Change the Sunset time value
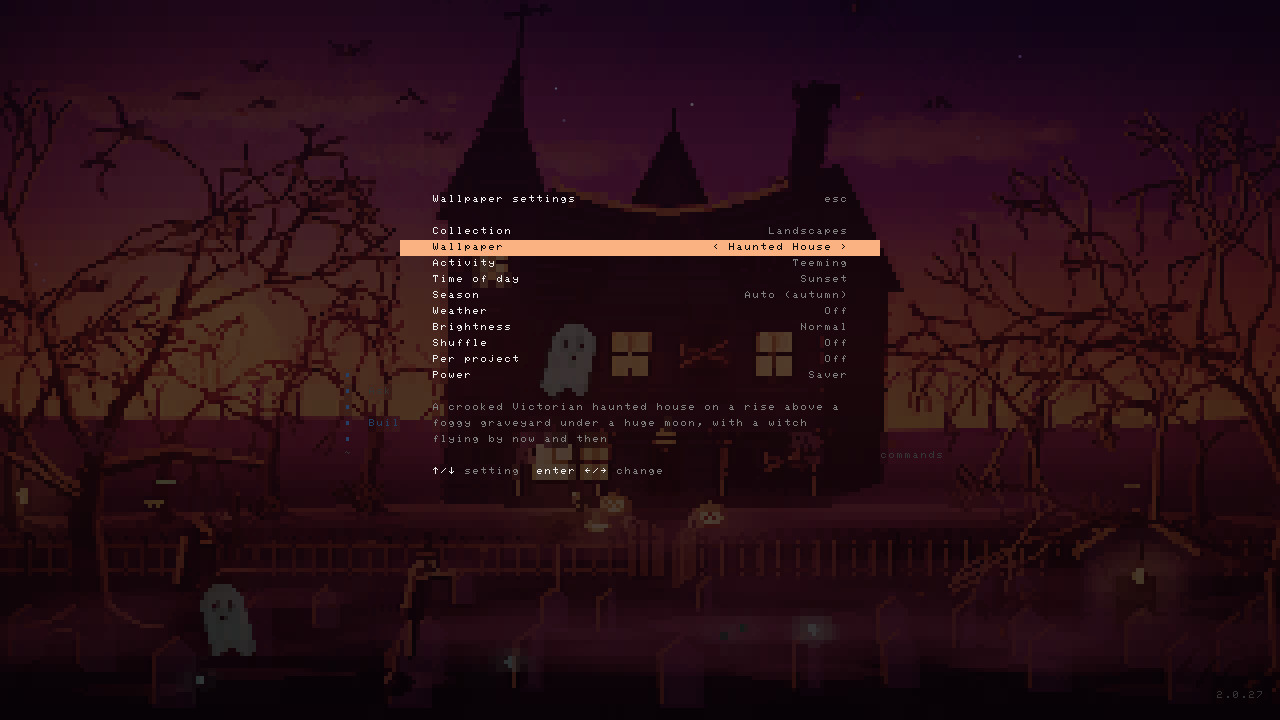 (x=824, y=279)
